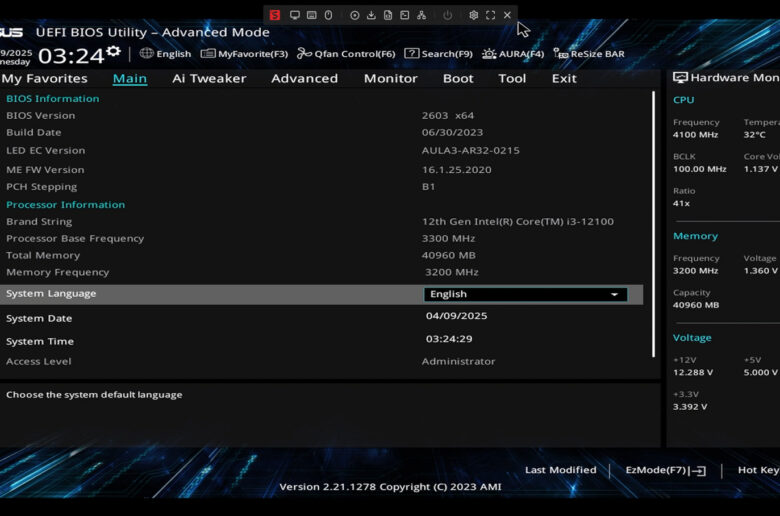
Task: Select the Main tab
Action: [130, 79]
